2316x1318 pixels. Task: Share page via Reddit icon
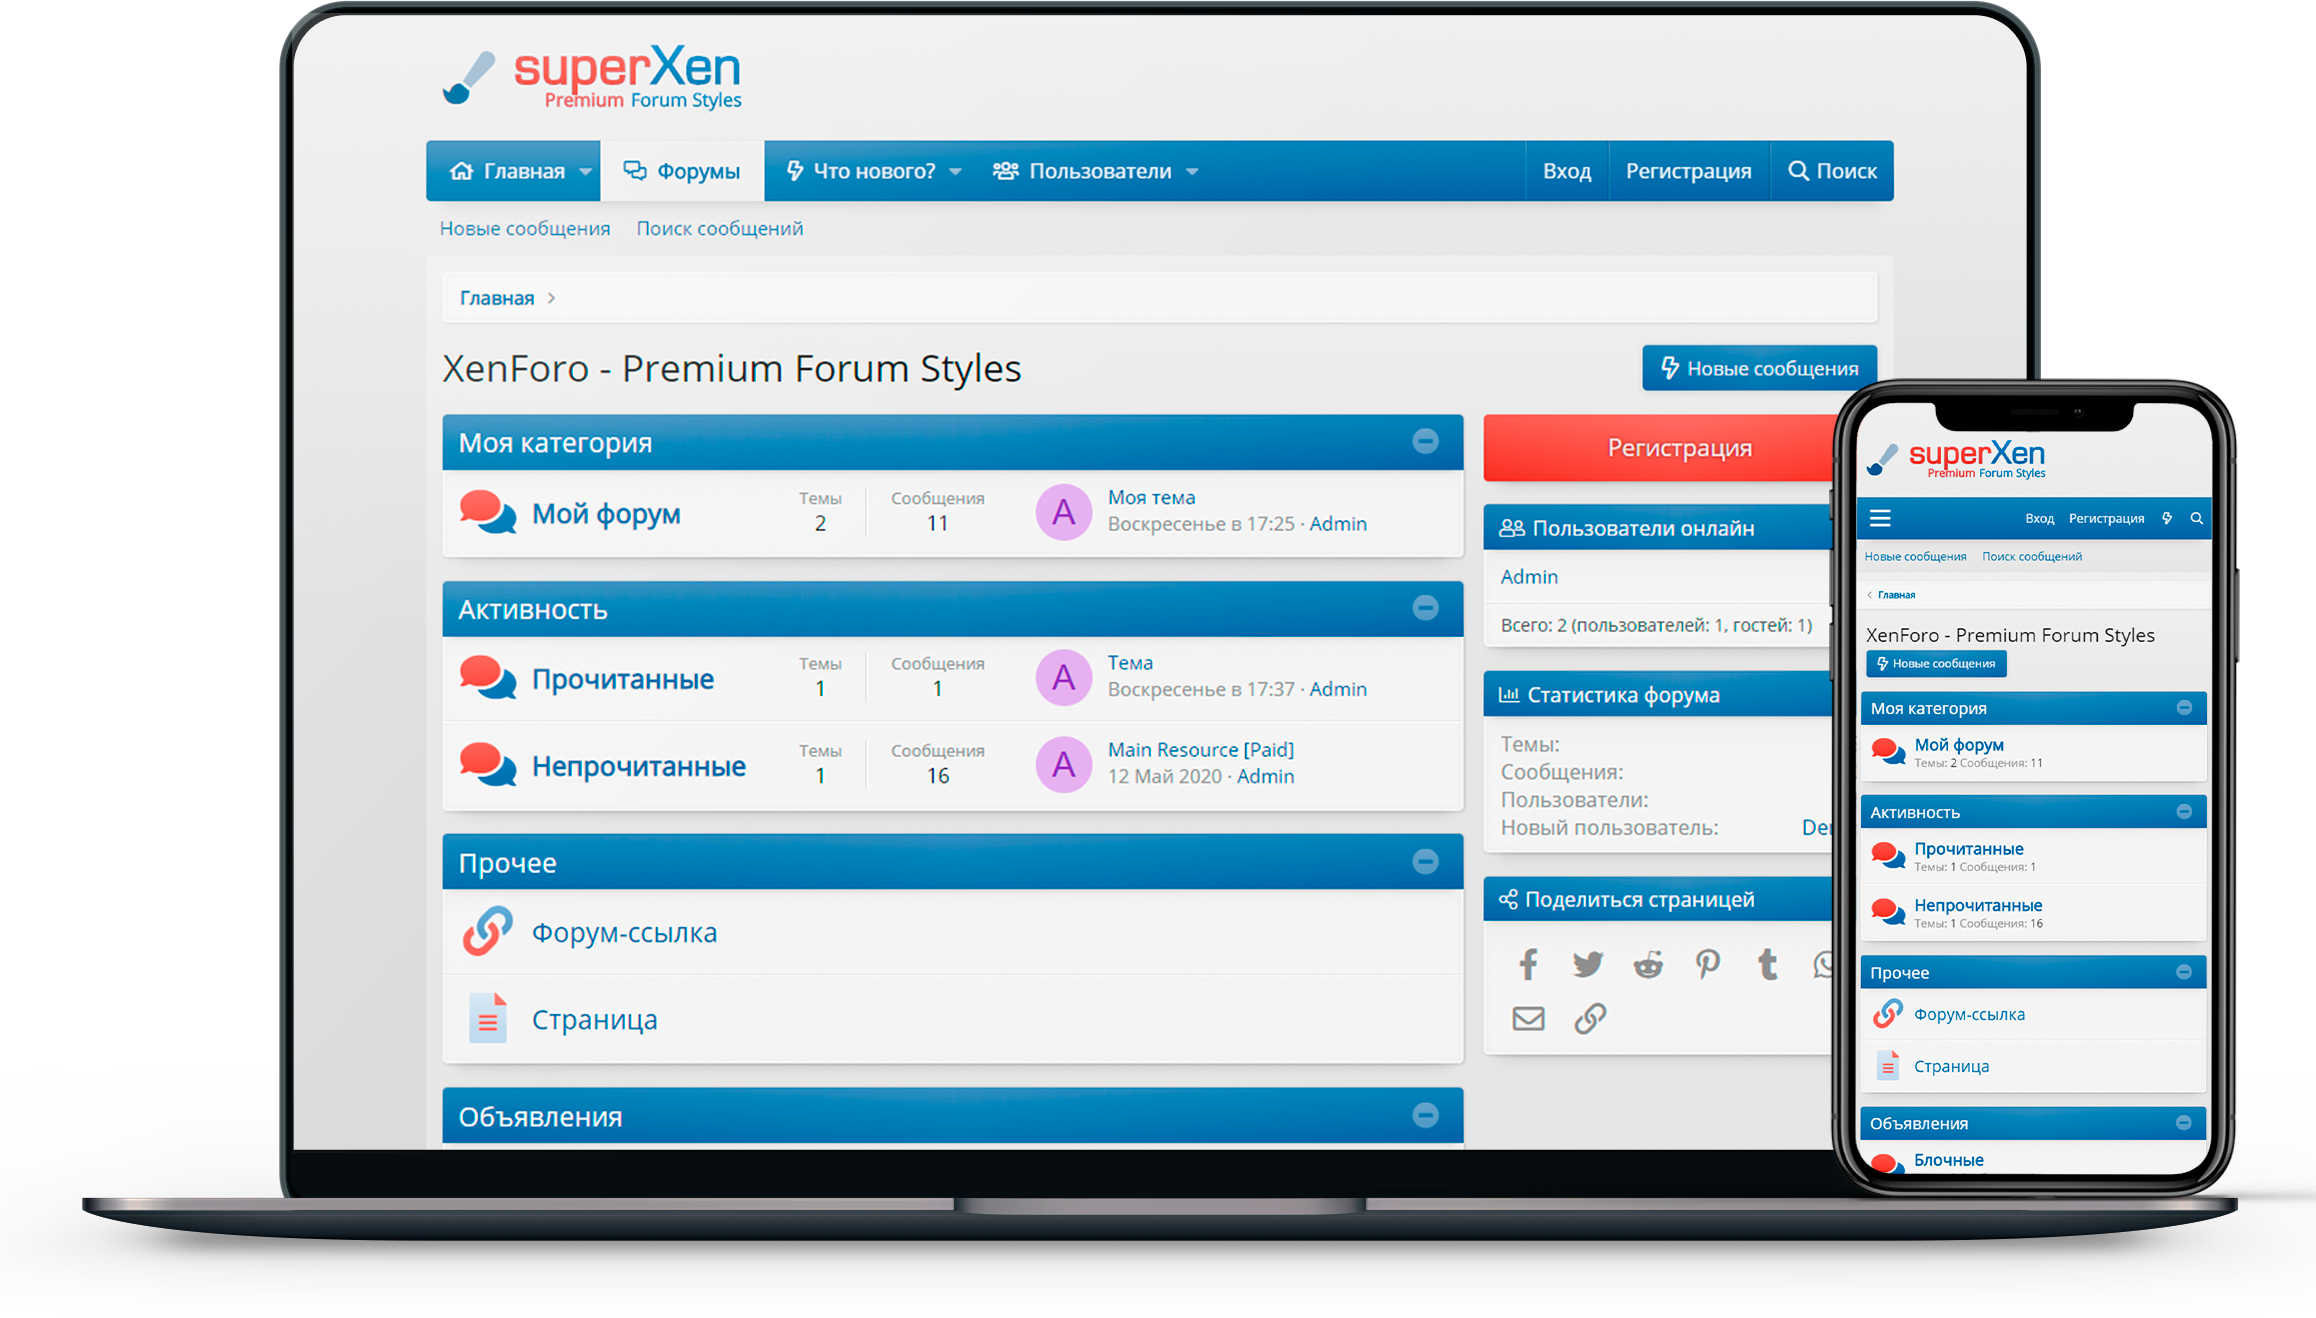(x=1647, y=965)
